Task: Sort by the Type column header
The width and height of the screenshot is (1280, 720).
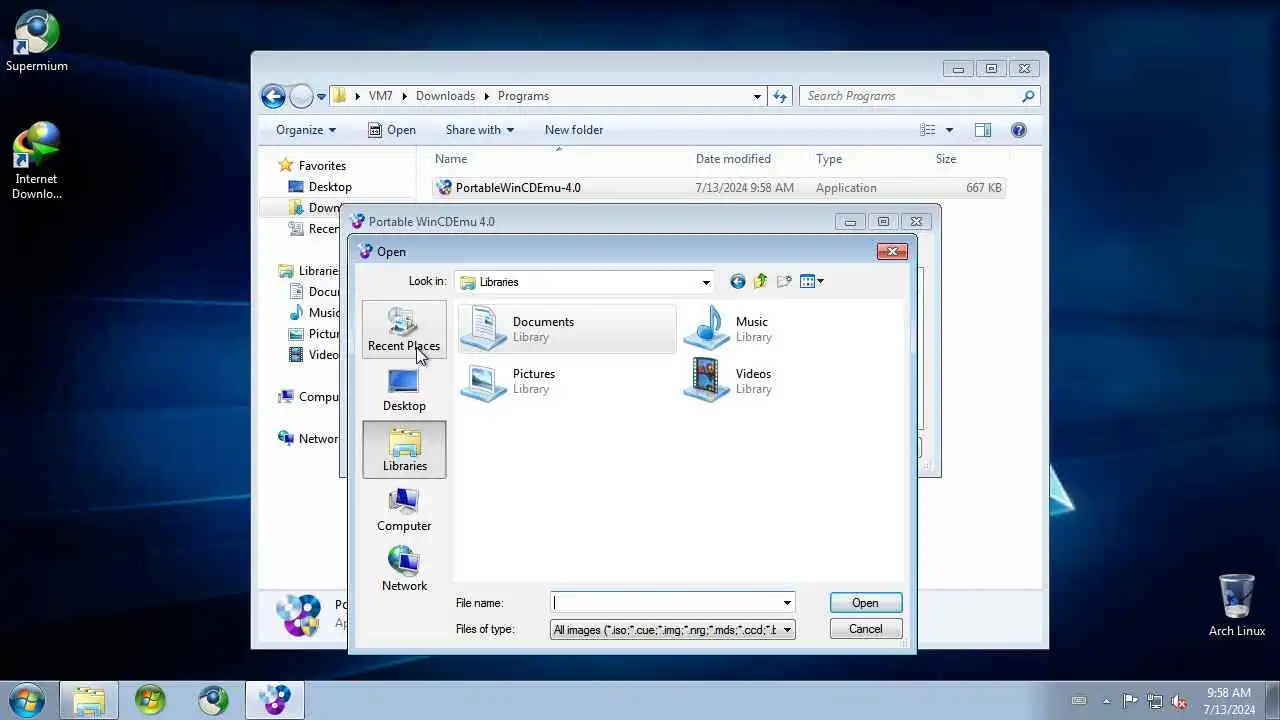Action: 870,159
